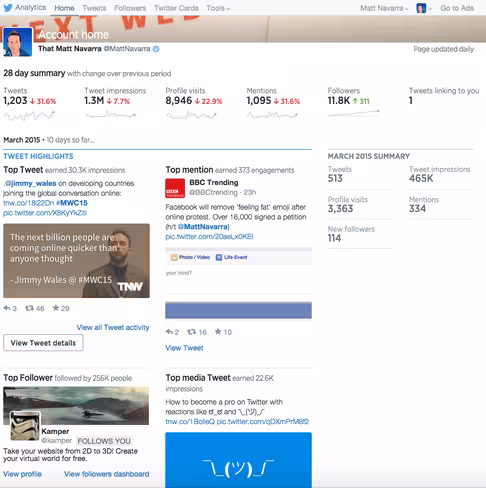Click the Tweets sparkline chart

tap(29, 115)
